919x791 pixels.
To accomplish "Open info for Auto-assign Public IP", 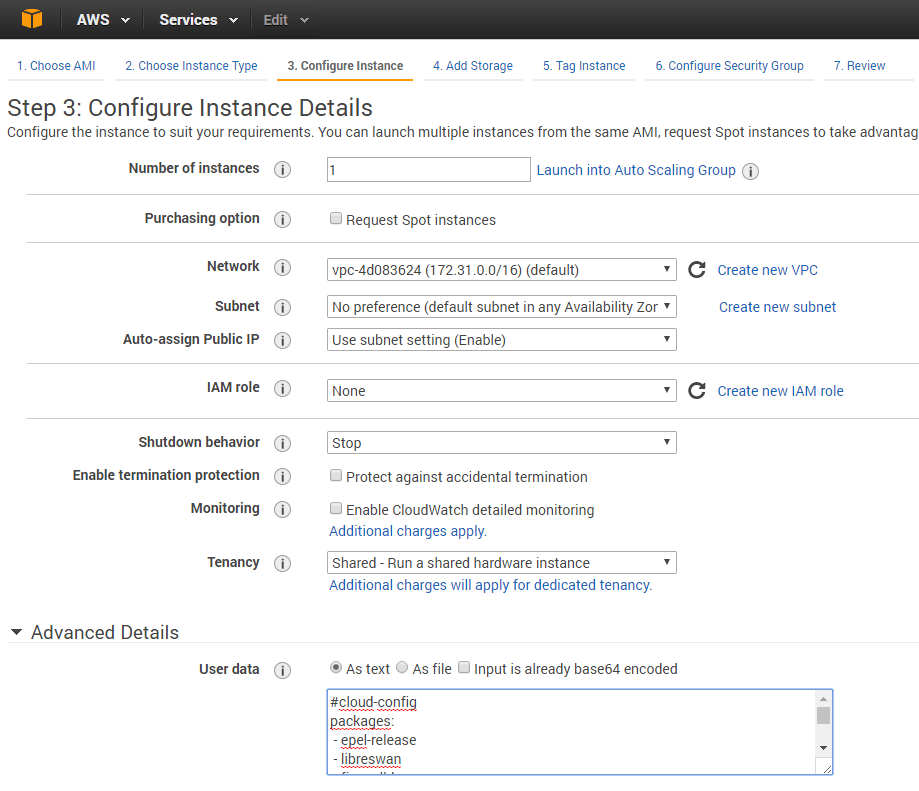I will coord(282,340).
